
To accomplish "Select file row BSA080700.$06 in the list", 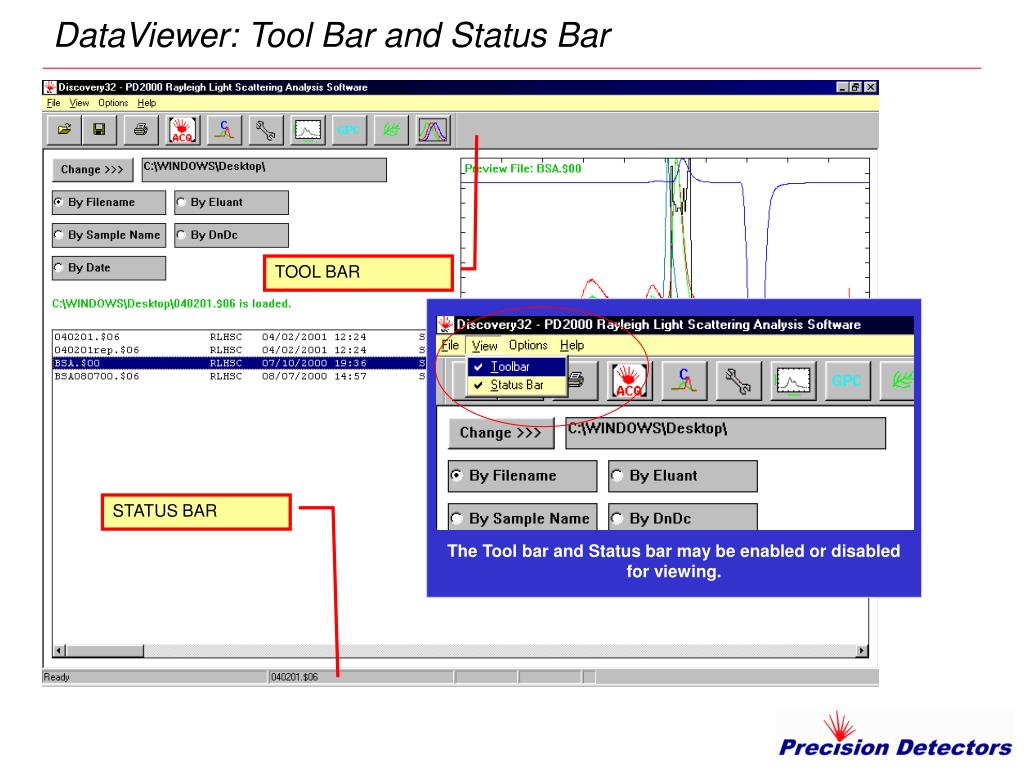I will (239, 376).
